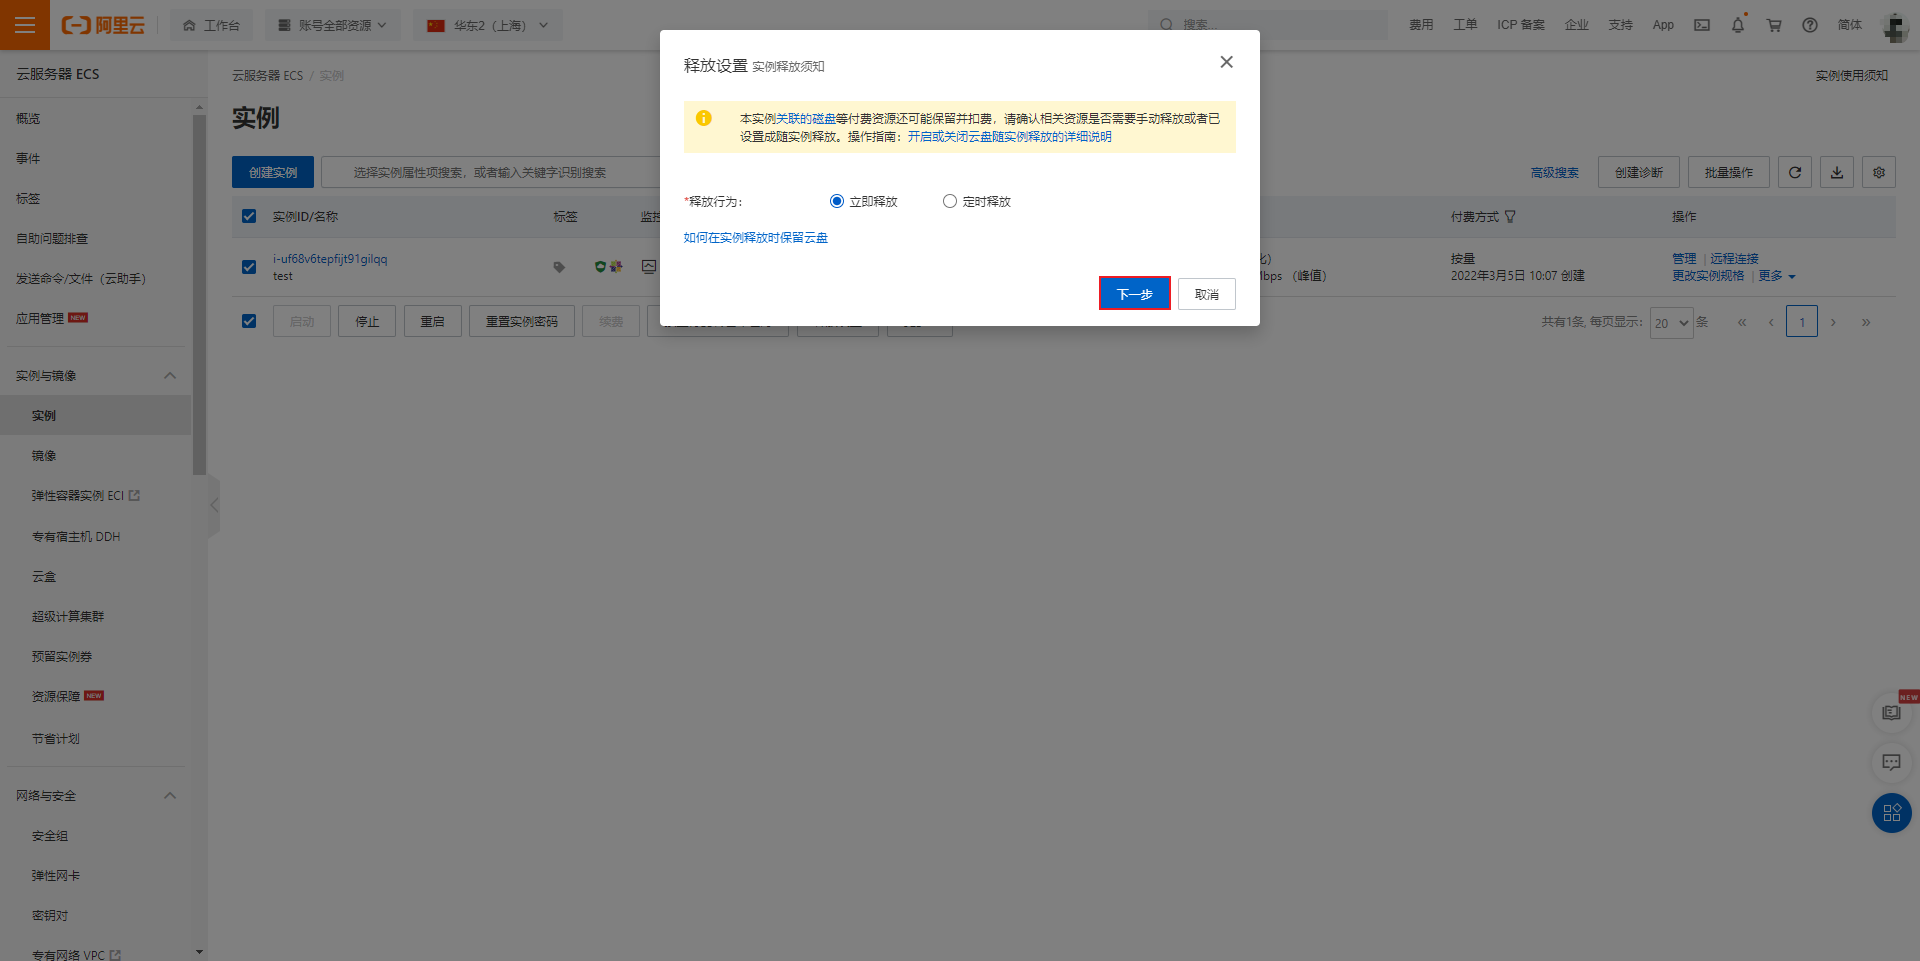Image resolution: width=1920 pixels, height=961 pixels.
Task: Open the floating feedback chat icon
Action: [x=1891, y=763]
